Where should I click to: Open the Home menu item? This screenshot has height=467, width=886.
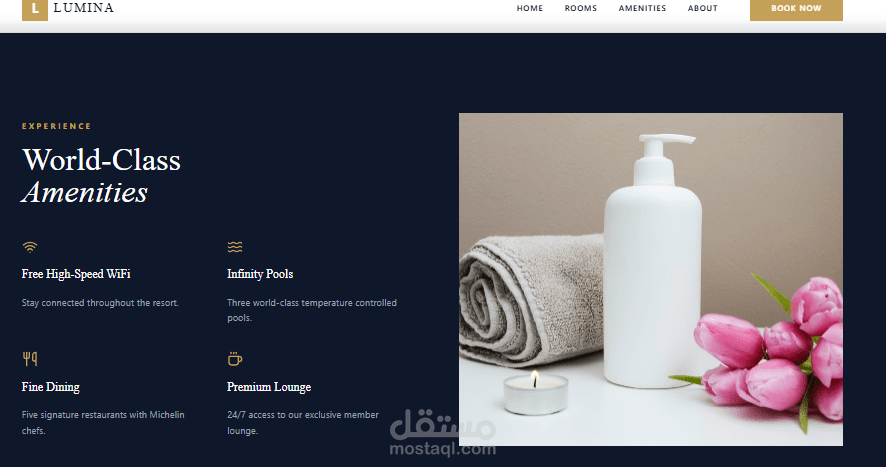click(x=529, y=8)
